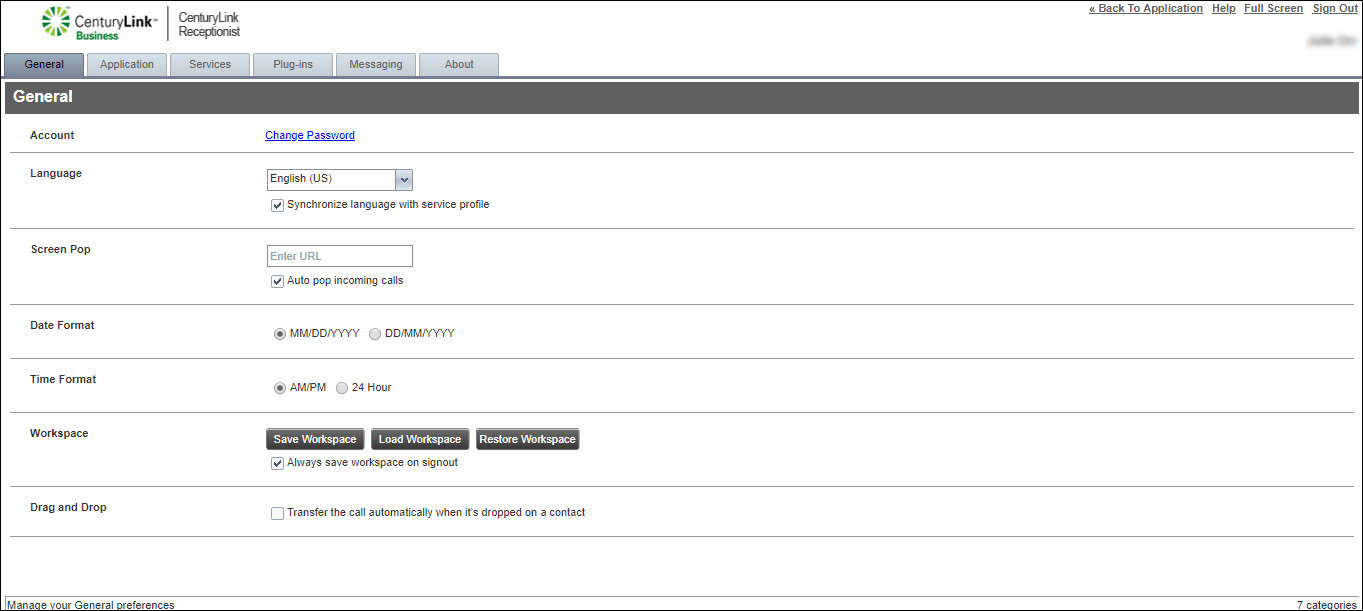Click 'Manage your General preferences' status text

click(x=91, y=605)
